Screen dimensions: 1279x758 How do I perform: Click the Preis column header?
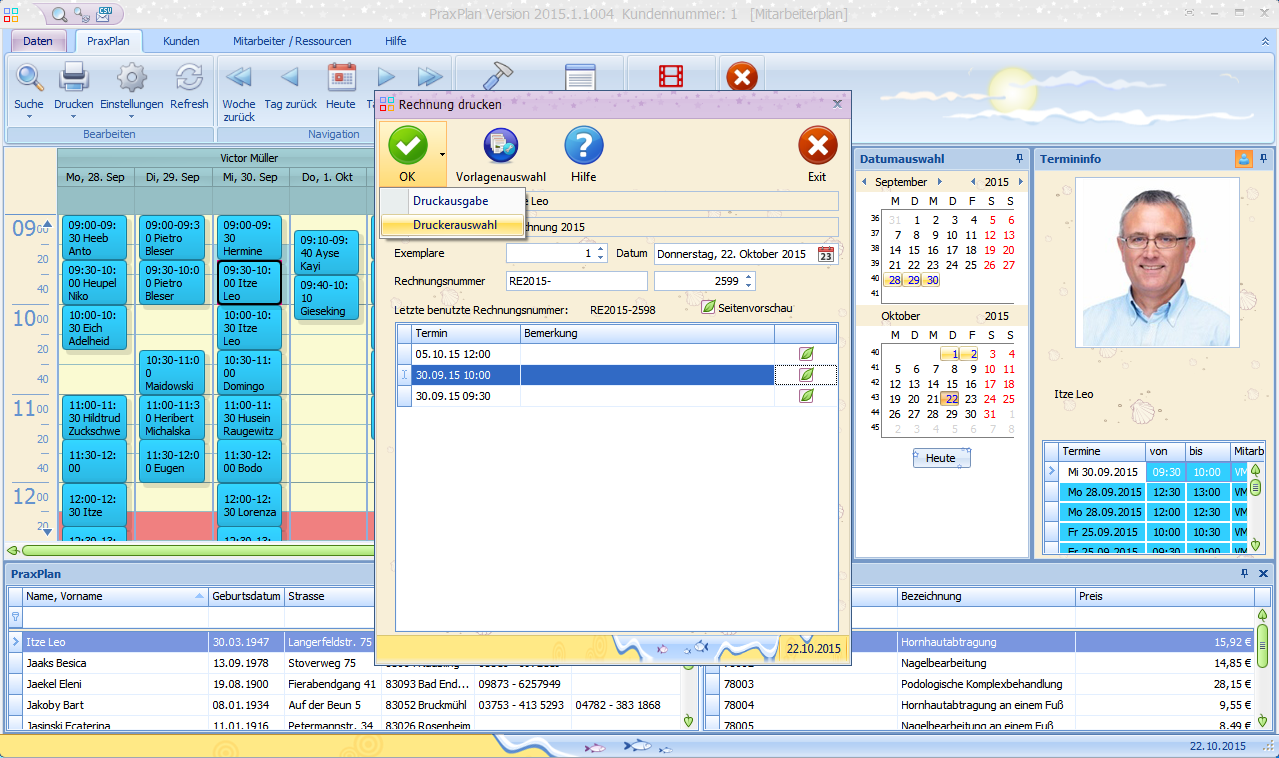point(1164,596)
